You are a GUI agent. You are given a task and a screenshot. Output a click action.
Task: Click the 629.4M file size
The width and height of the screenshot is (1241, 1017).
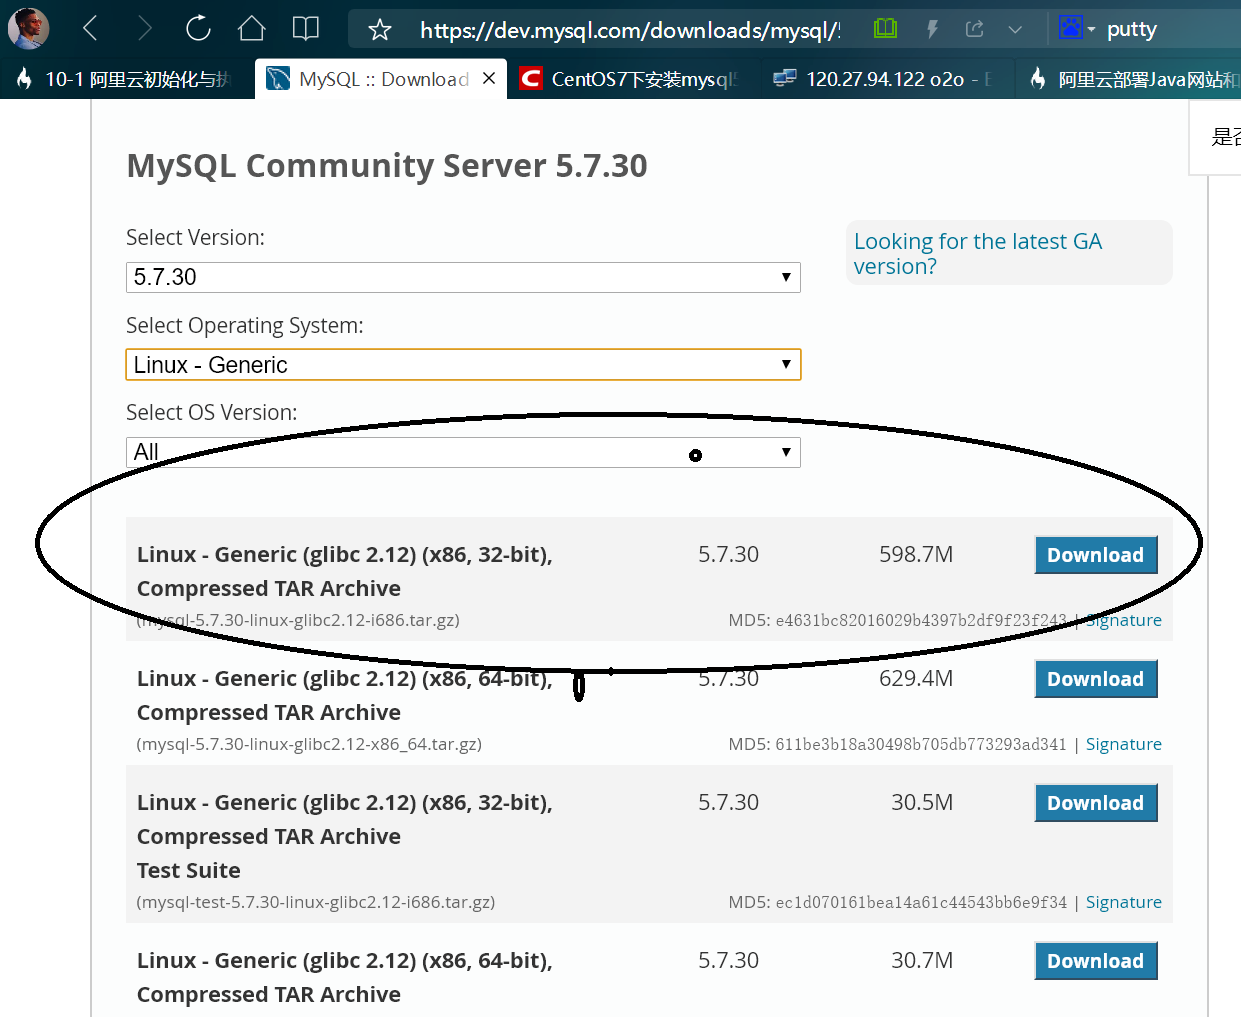click(916, 678)
